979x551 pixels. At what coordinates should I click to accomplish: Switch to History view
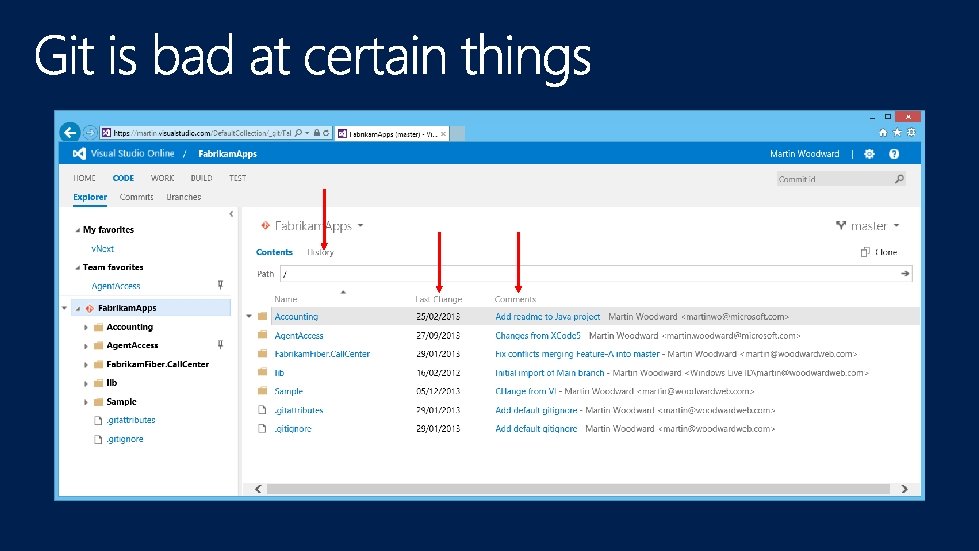tap(320, 252)
